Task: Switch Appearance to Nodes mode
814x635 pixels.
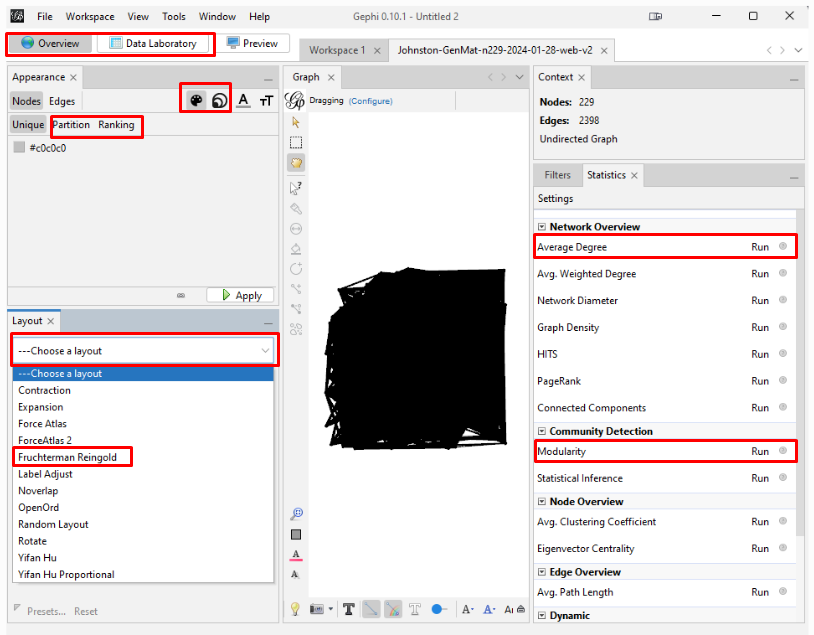Action: pyautogui.click(x=26, y=101)
